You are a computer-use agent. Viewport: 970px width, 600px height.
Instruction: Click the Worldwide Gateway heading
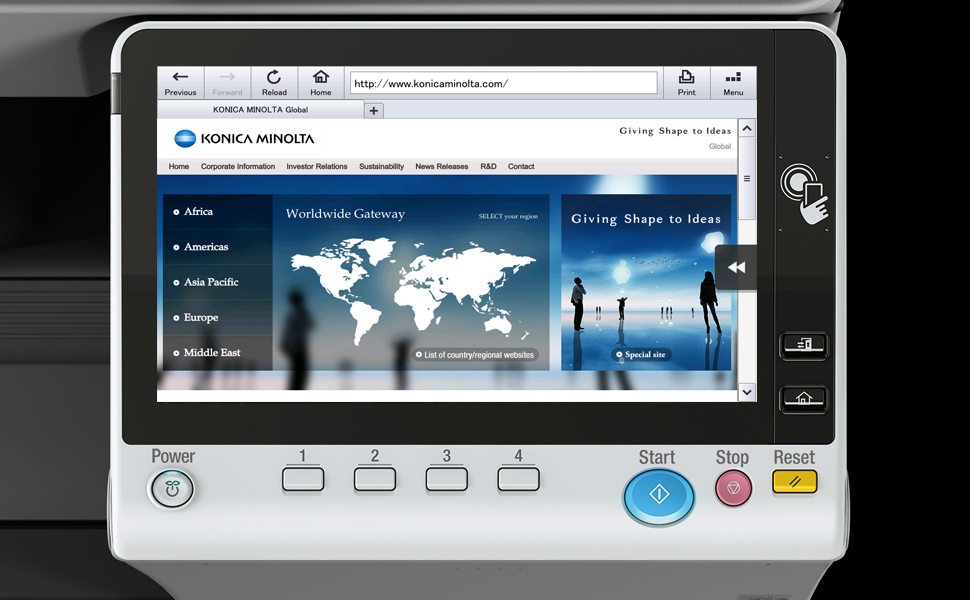(345, 214)
